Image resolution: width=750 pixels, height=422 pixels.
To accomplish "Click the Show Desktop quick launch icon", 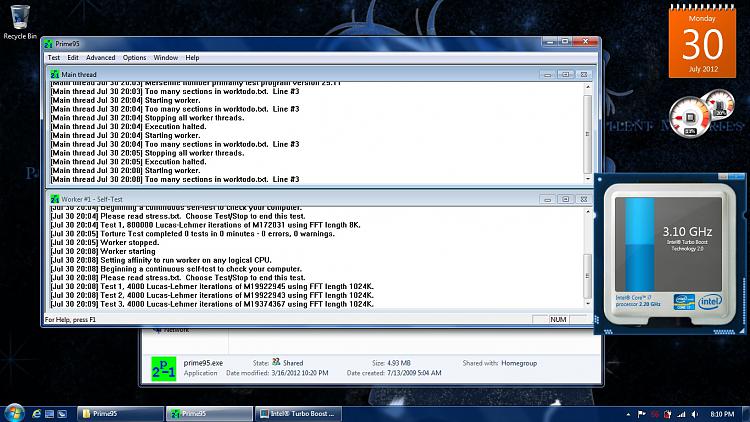I will click(x=49, y=414).
